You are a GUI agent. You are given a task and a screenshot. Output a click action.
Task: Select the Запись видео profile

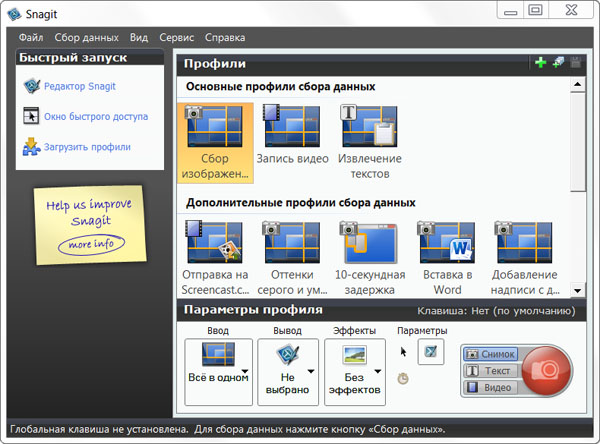tap(292, 135)
